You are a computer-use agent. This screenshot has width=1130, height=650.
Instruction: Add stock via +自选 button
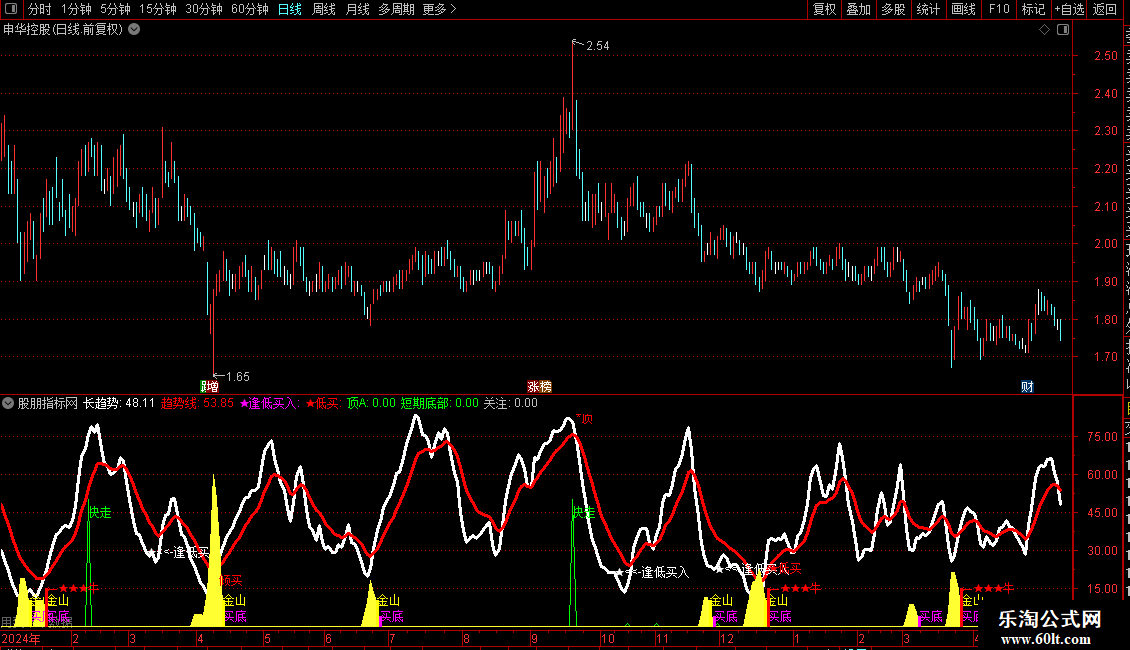pos(1069,9)
